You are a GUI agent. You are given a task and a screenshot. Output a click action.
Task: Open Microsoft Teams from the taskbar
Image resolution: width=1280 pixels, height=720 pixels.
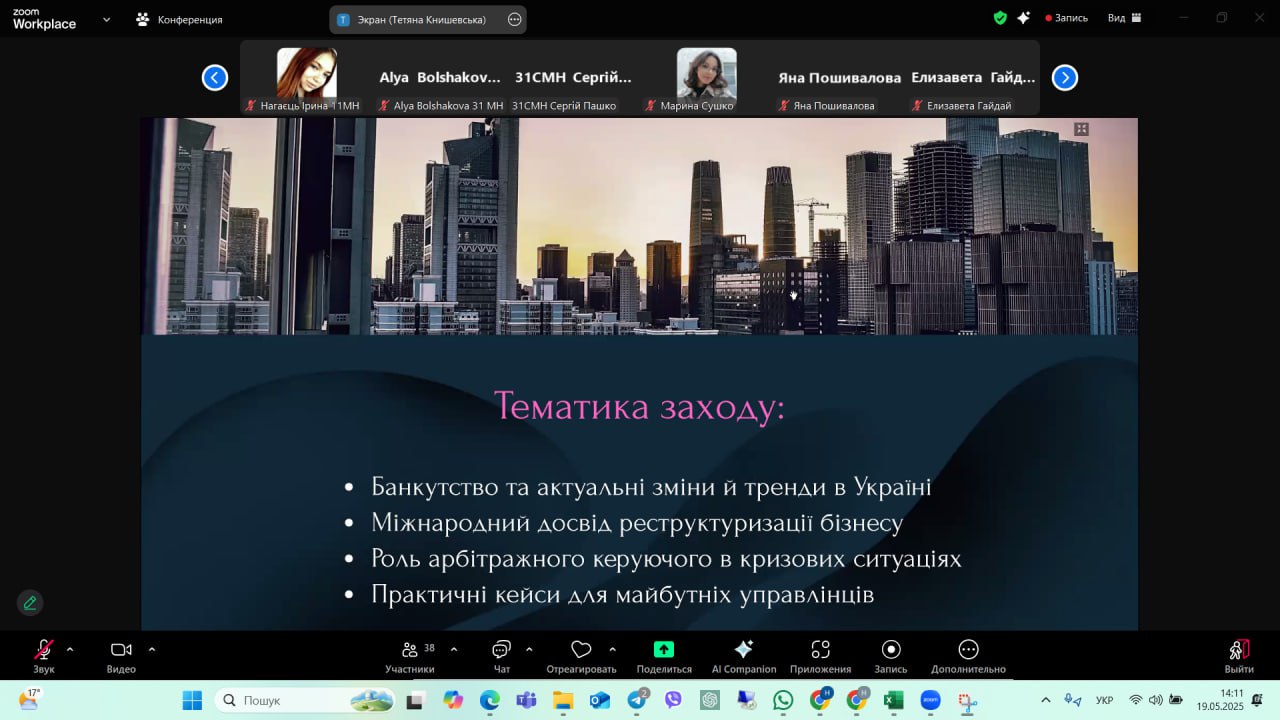click(526, 701)
